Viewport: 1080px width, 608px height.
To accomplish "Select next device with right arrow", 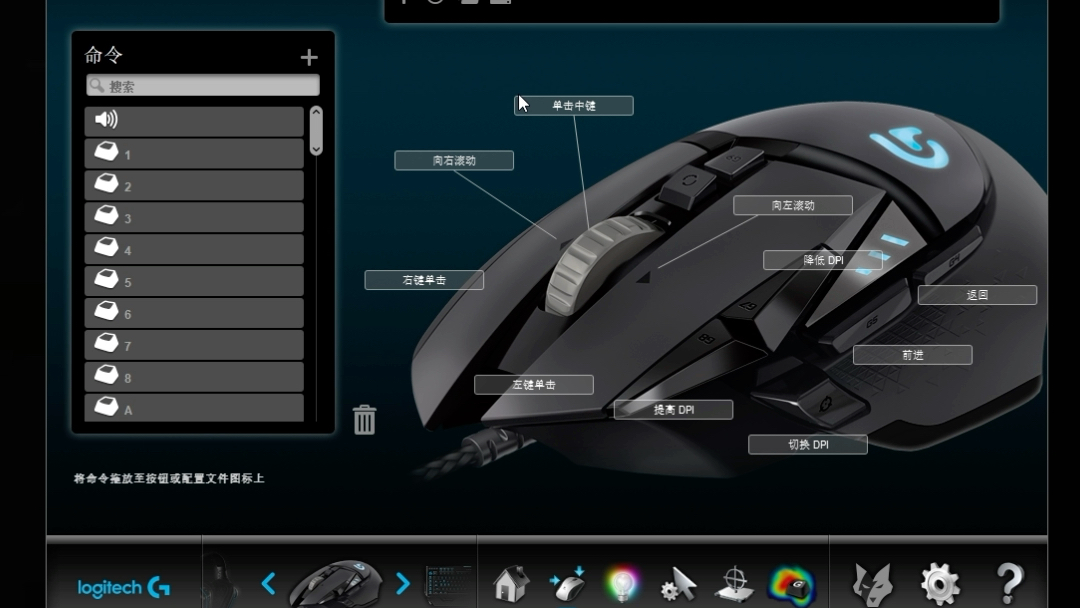I will [403, 584].
